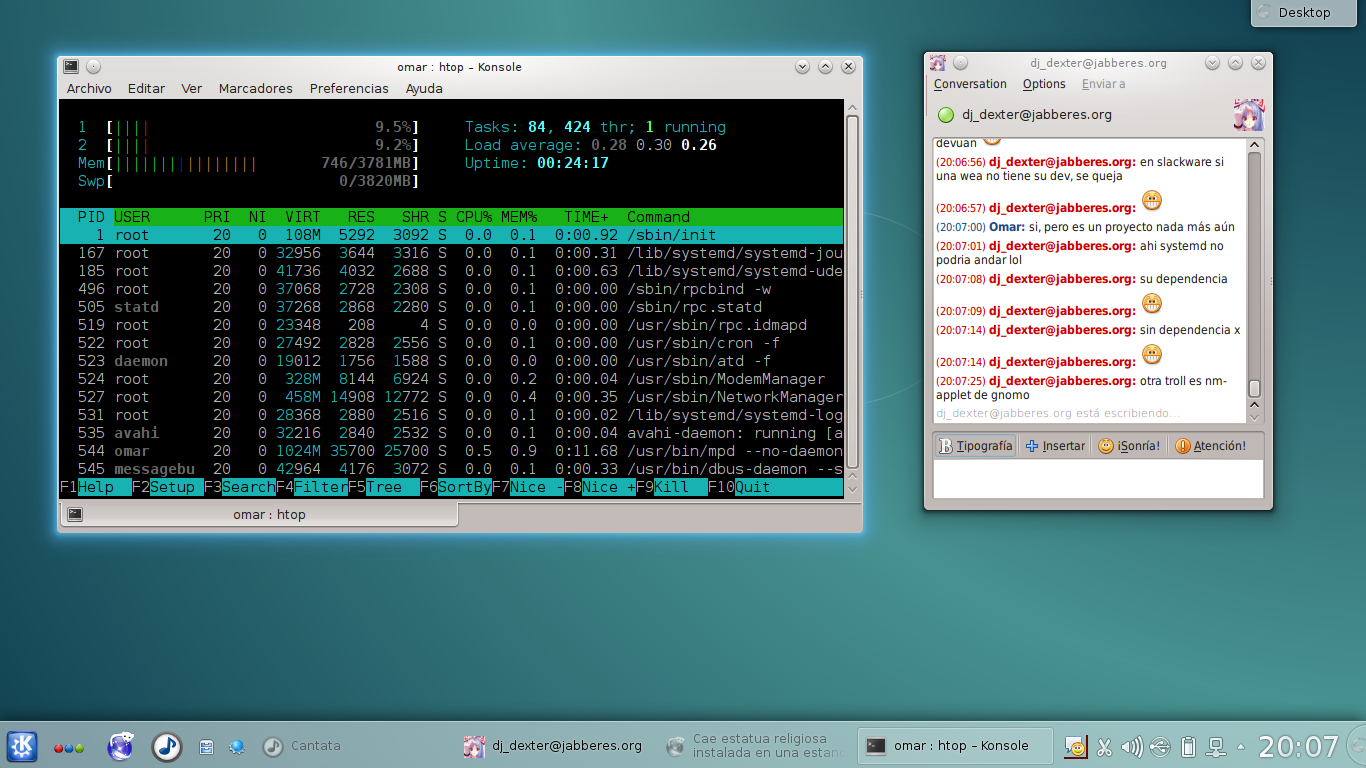
Task: Click the three-dot Activities icon in panel
Action: pyautogui.click(x=68, y=747)
